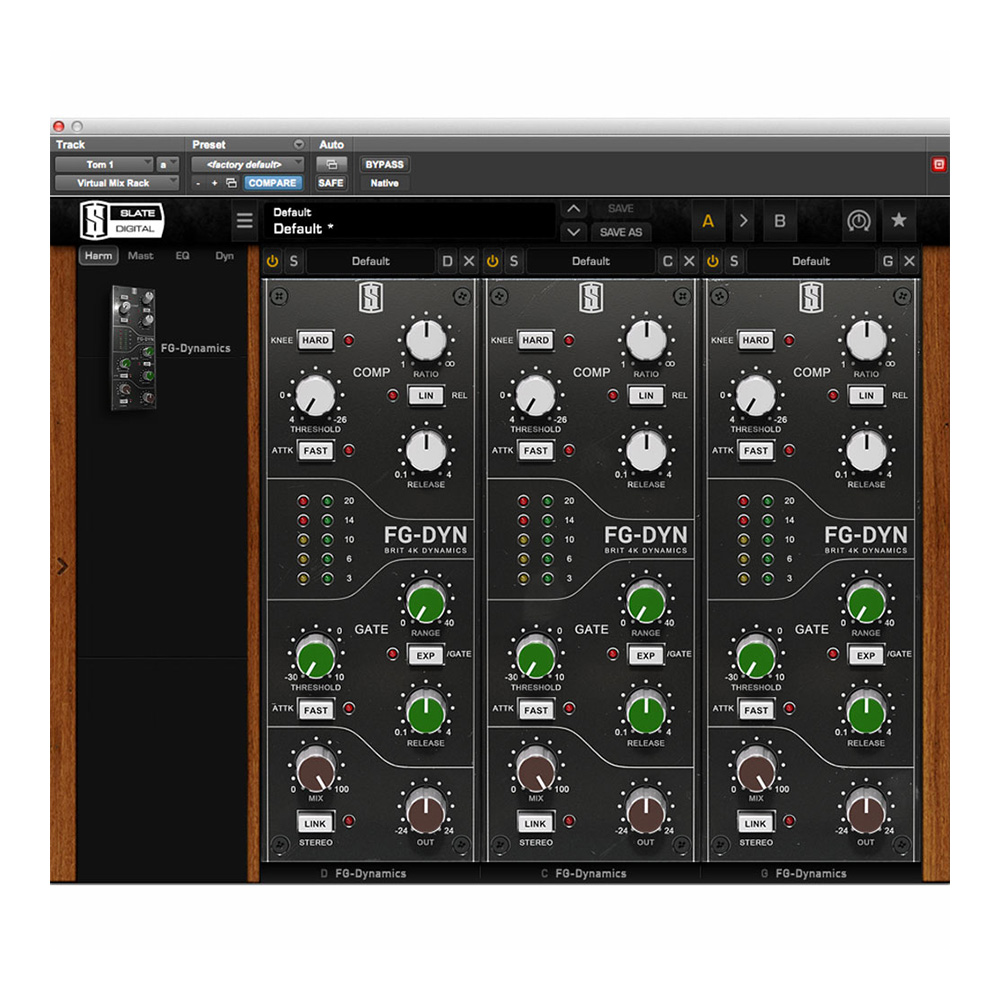Click the BYPASS button
Viewport: 1000px width, 1000px height.
(x=385, y=165)
